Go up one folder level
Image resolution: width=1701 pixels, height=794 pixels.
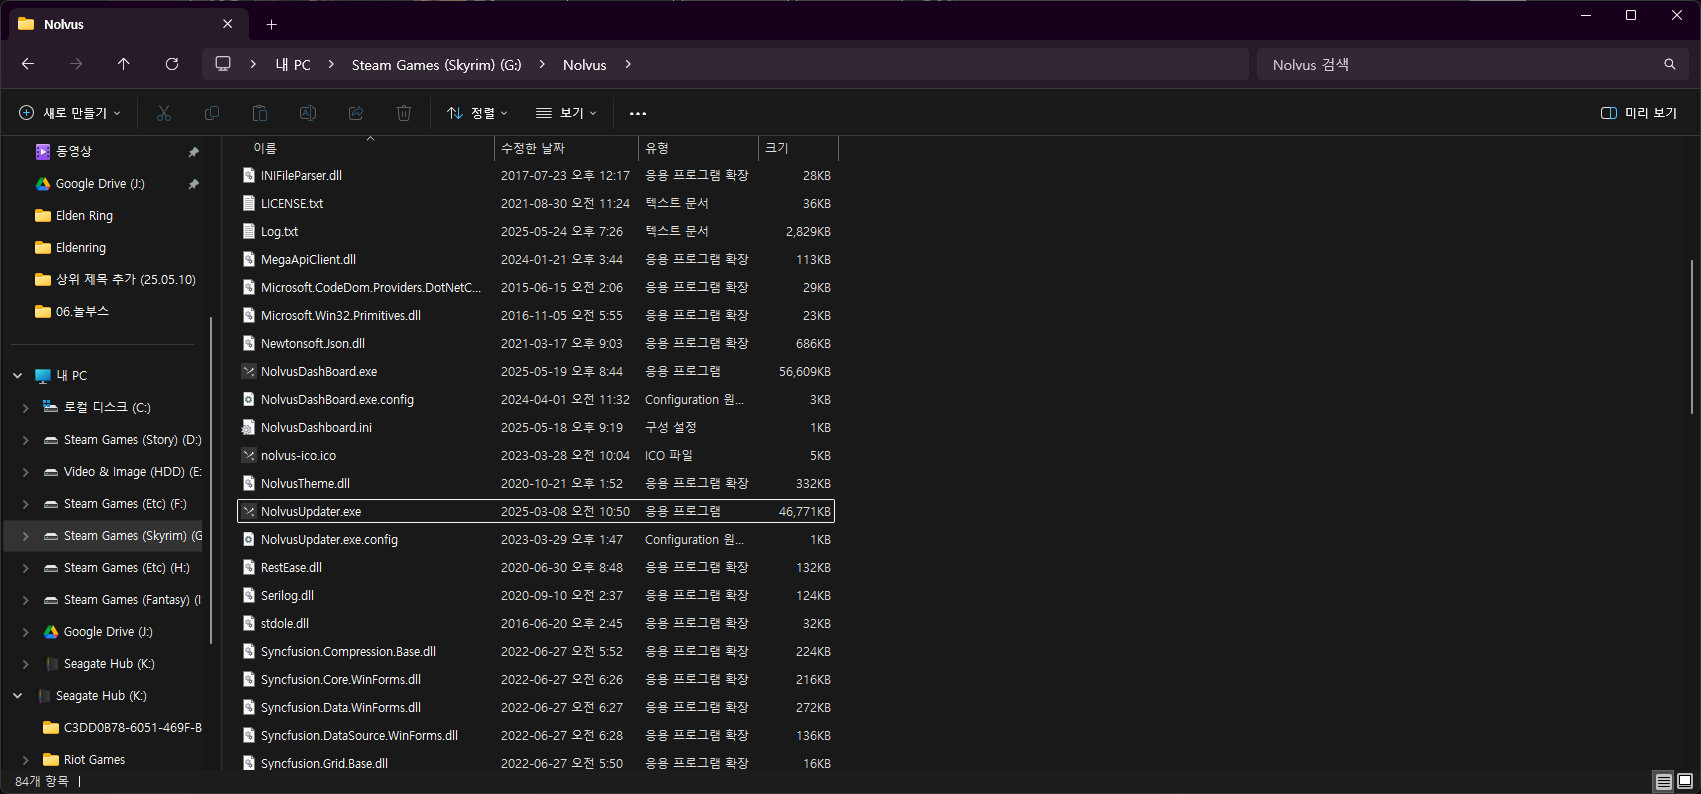point(124,64)
